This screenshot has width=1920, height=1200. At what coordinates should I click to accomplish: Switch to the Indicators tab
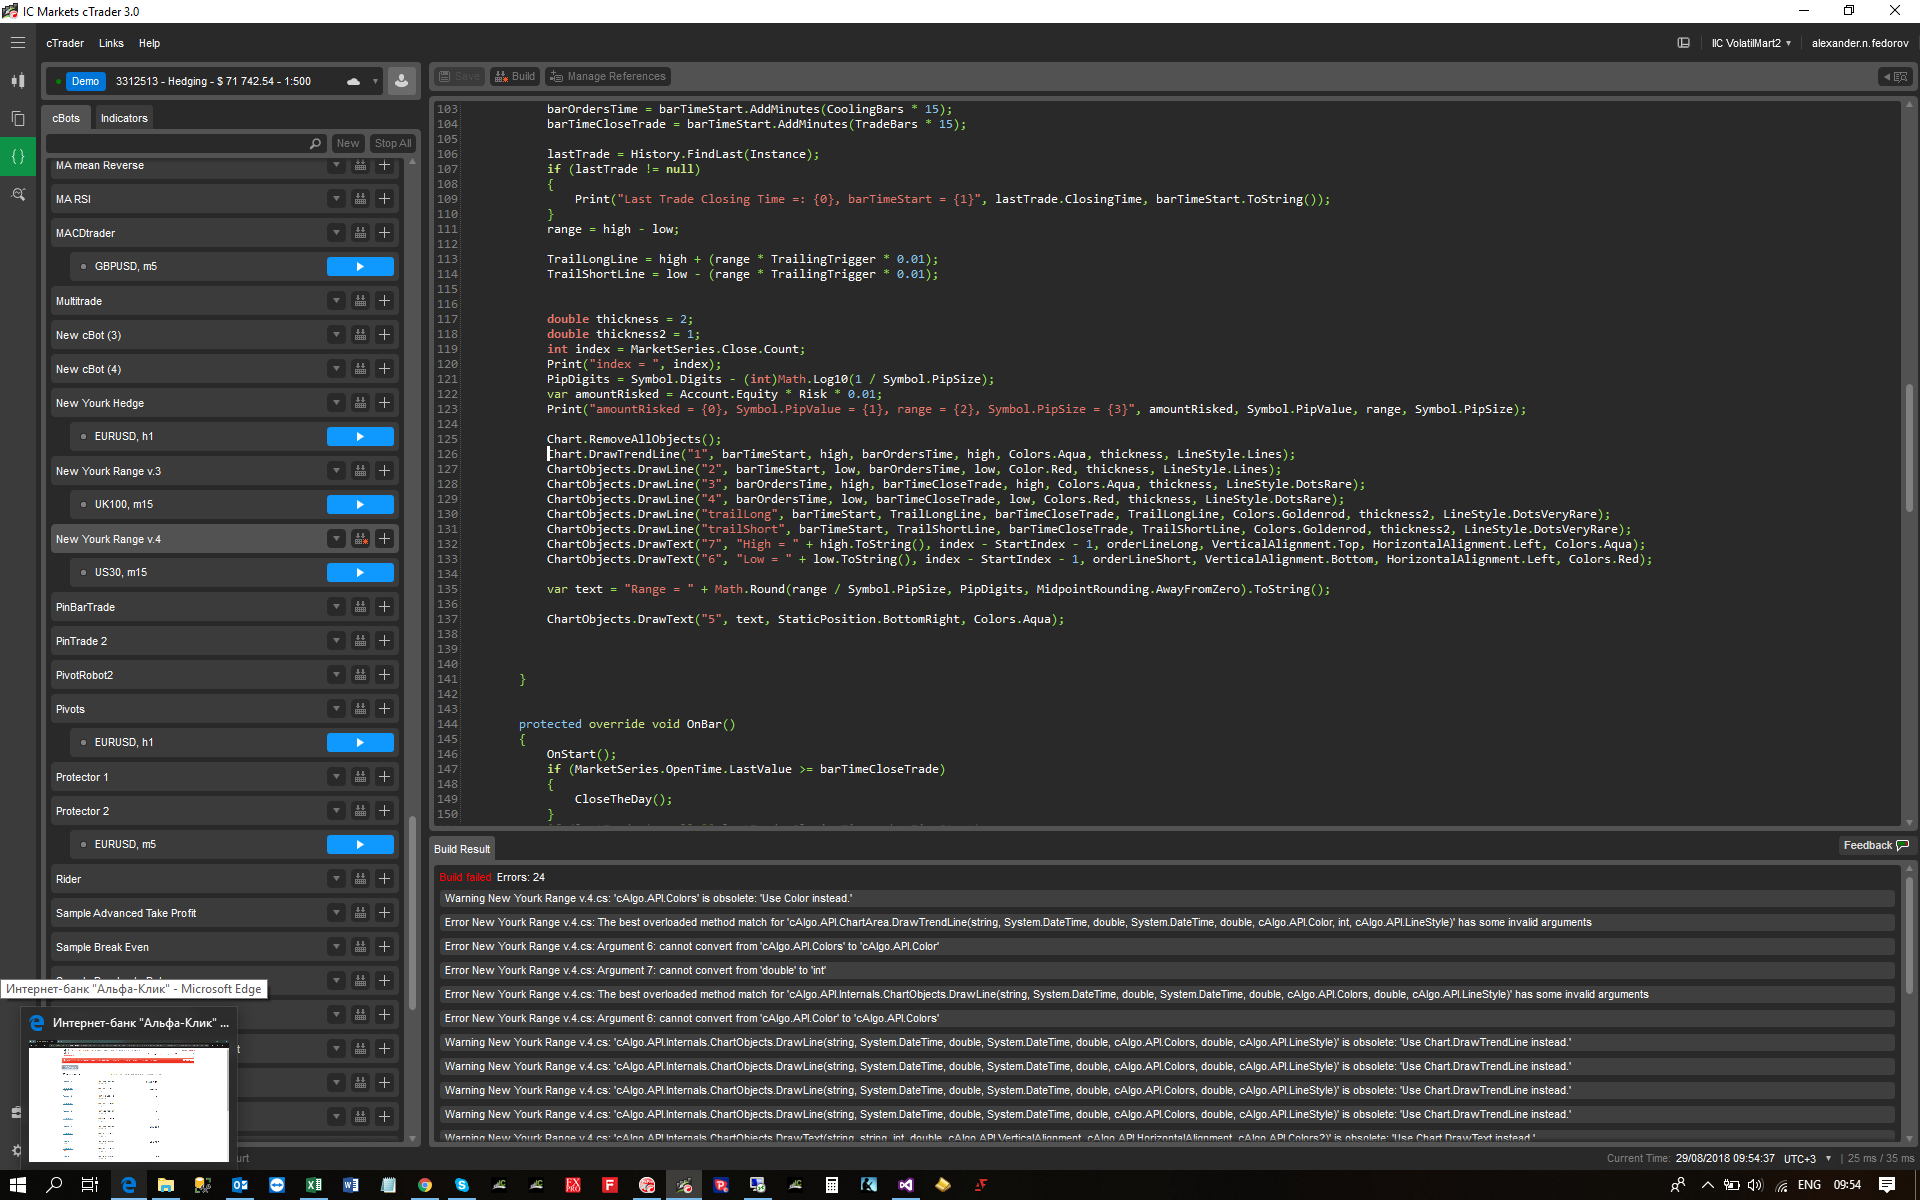point(124,118)
